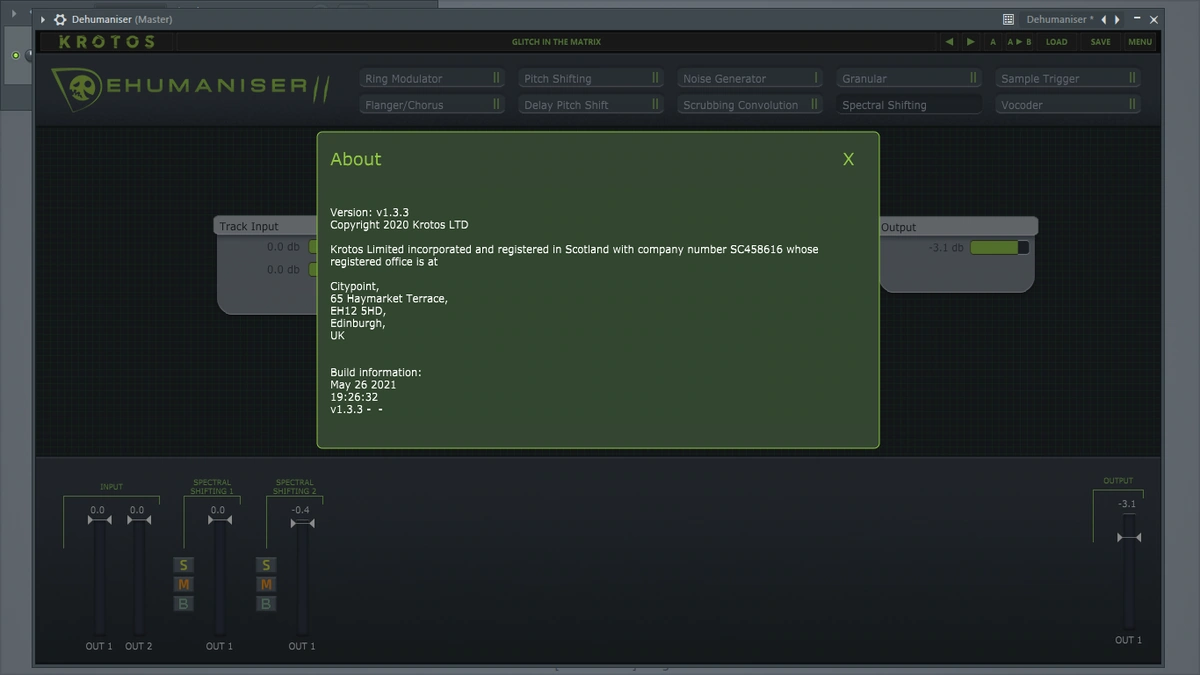Select the Spectral Shifting module
Viewport: 1200px width, 675px height.
click(x=908, y=104)
